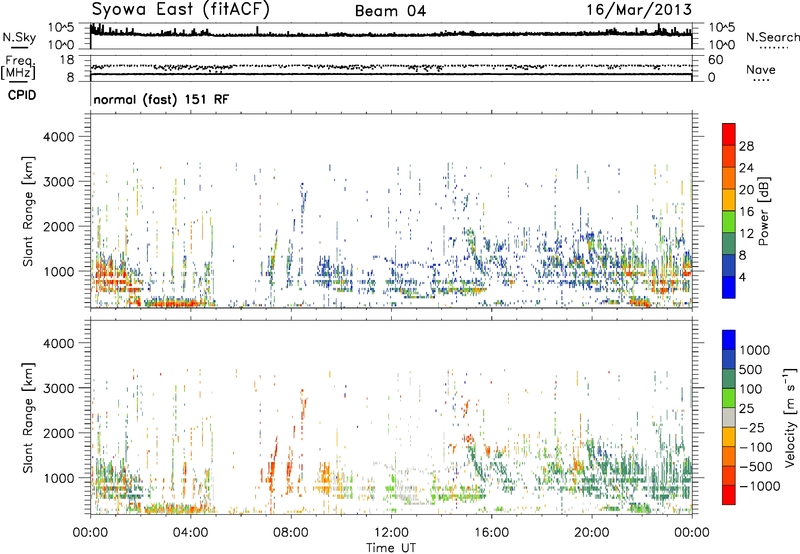This screenshot has width=800, height=554.
Task: Click the "Time UT" axis title
Action: (391, 548)
